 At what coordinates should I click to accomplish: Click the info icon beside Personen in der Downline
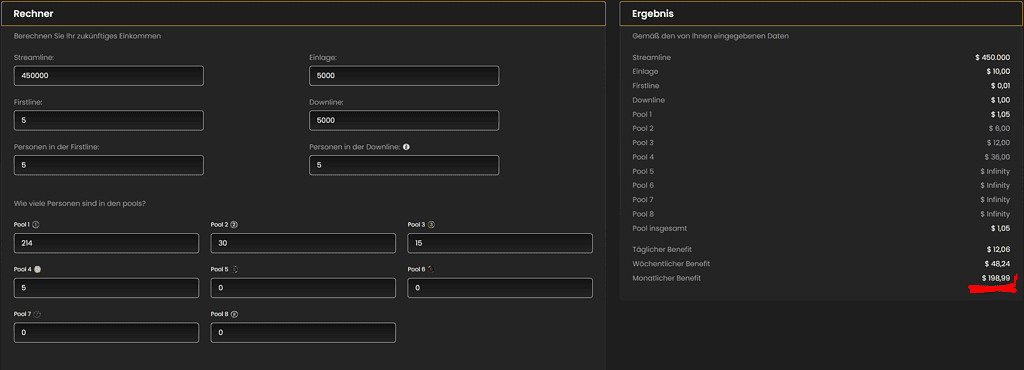pos(406,147)
